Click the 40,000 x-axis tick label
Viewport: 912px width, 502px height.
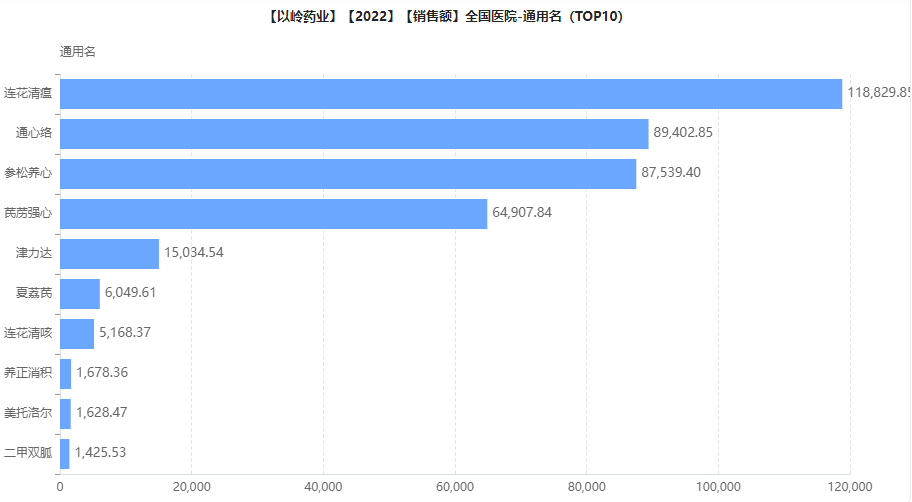pyautogui.click(x=323, y=487)
